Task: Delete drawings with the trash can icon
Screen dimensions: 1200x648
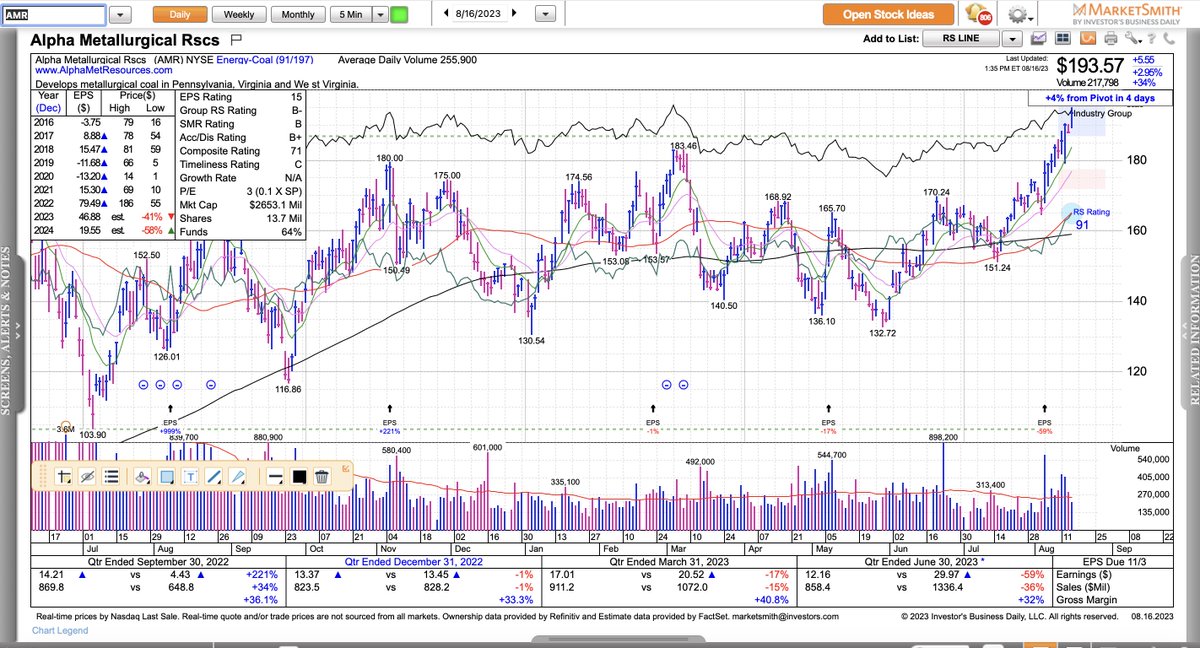Action: [x=322, y=477]
